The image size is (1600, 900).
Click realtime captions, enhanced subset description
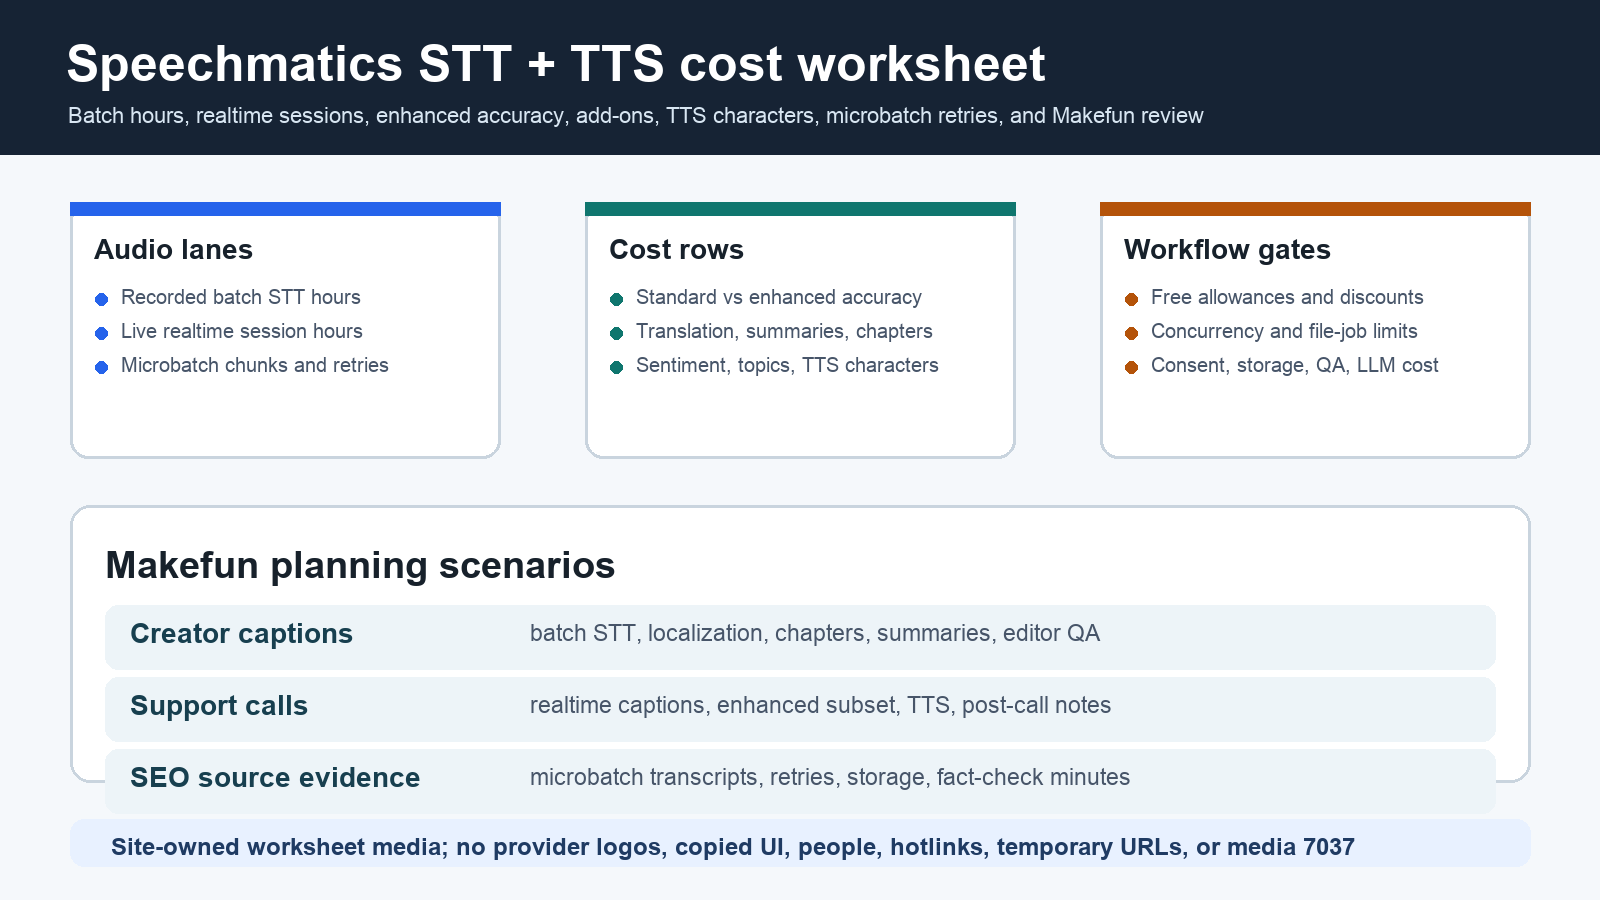pos(820,705)
